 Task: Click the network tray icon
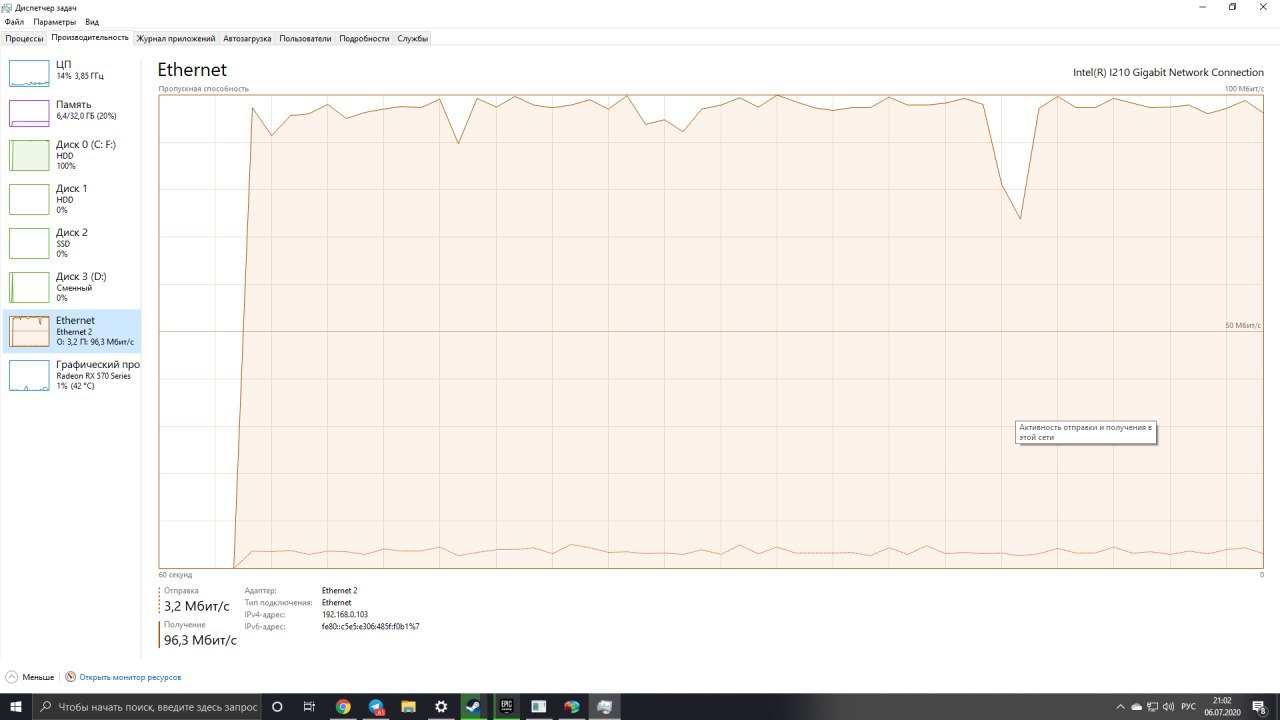pos(1153,706)
